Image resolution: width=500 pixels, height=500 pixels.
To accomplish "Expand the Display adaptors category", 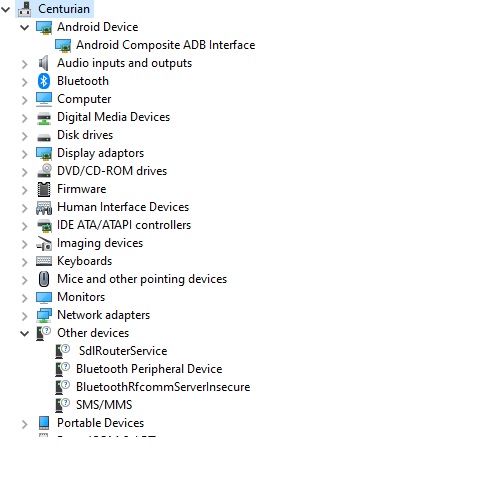I will tap(24, 154).
